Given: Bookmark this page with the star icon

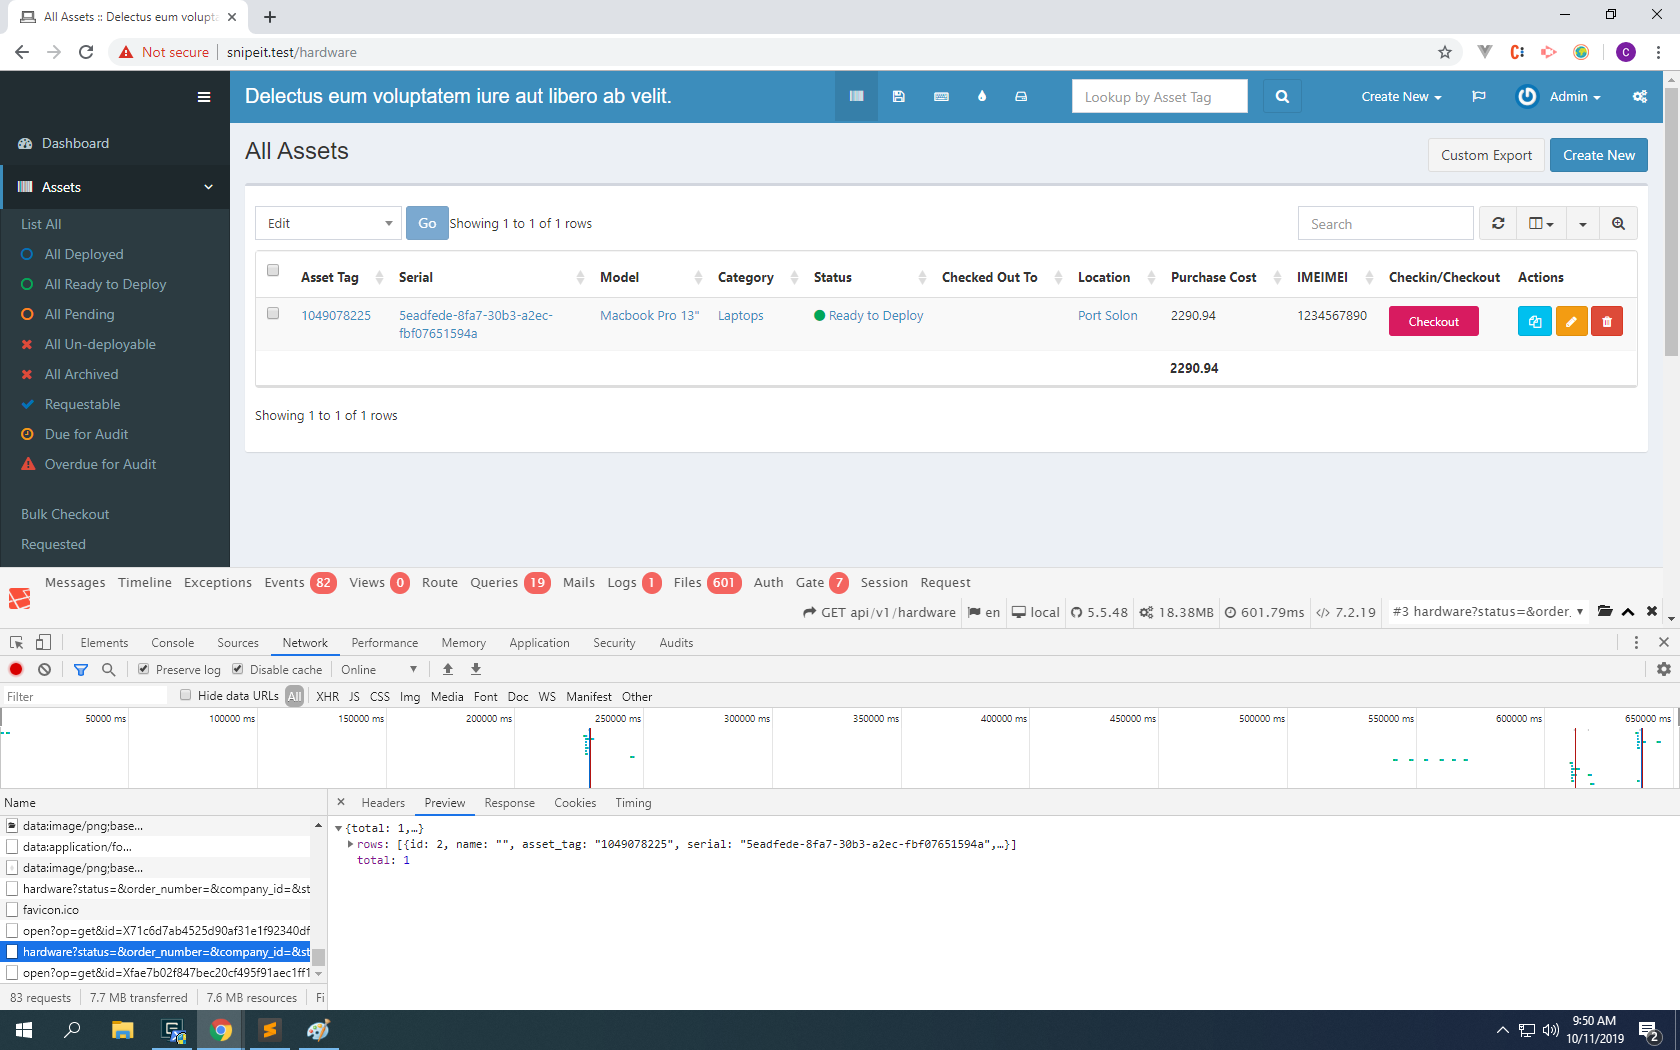Looking at the screenshot, I should coord(1445,52).
